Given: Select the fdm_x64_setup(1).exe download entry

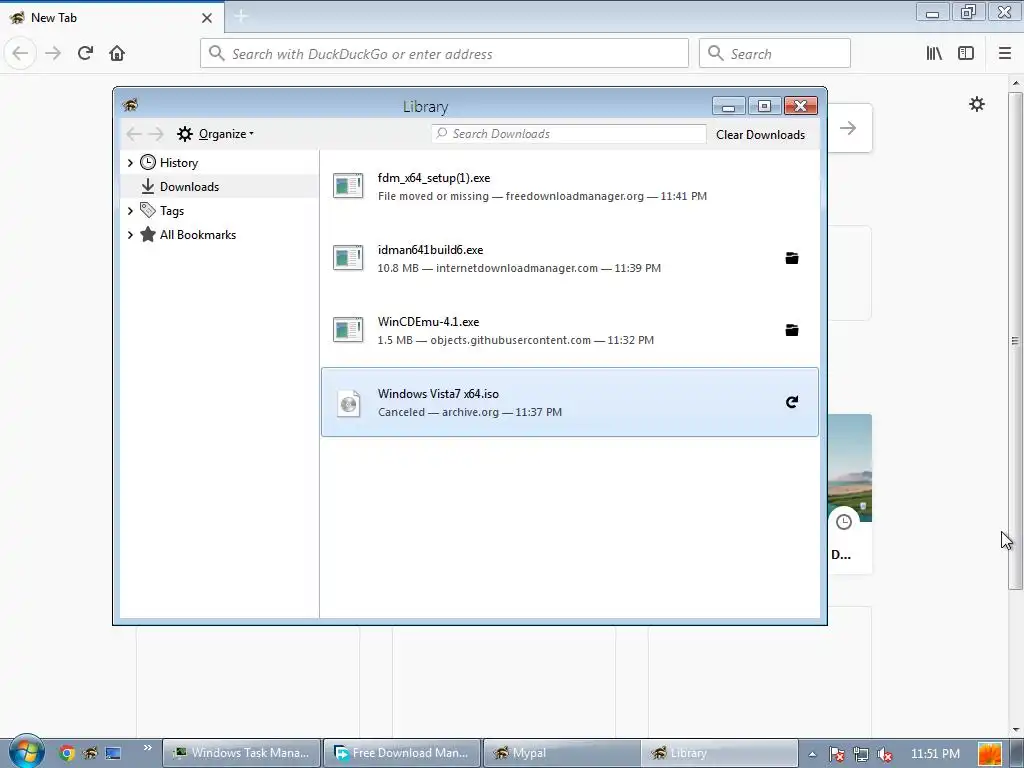Looking at the screenshot, I should click(x=569, y=186).
